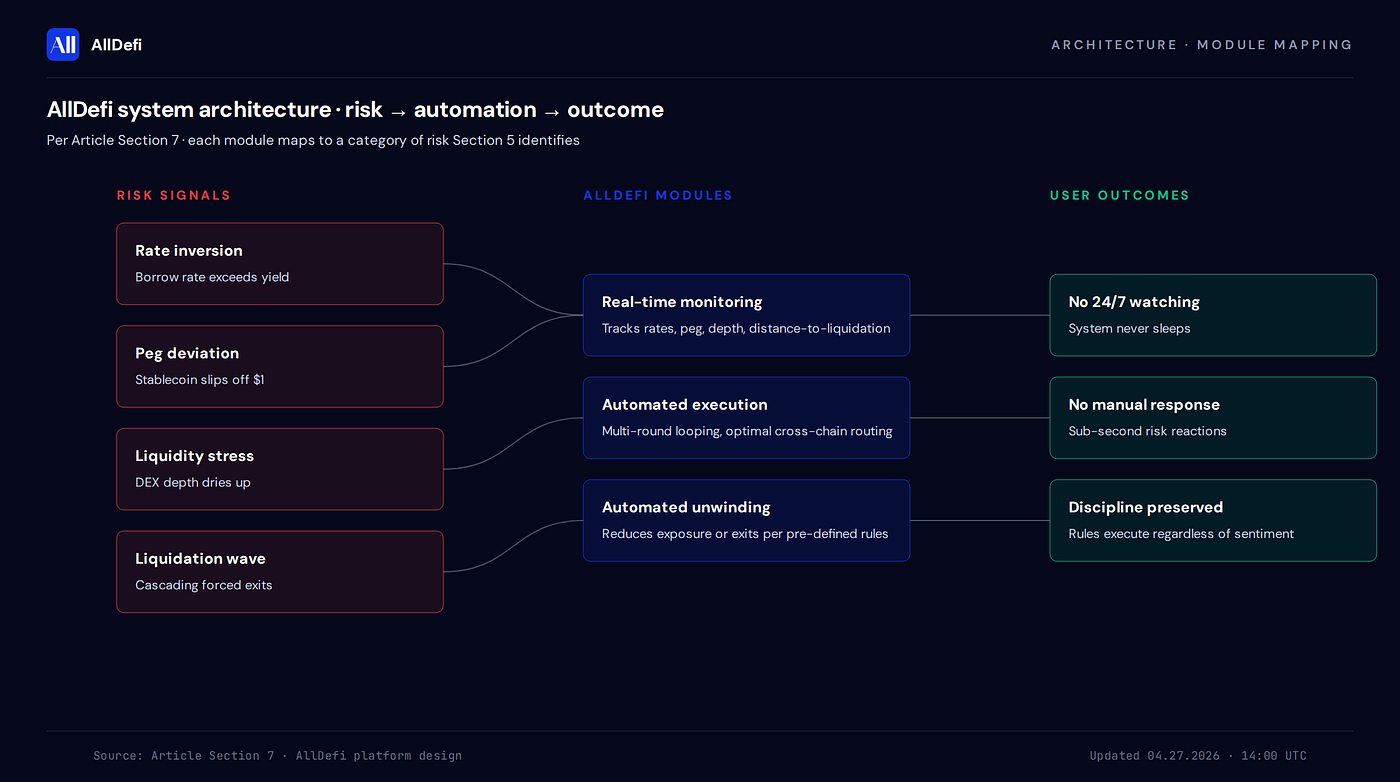Select the Automated execution module

coord(747,418)
